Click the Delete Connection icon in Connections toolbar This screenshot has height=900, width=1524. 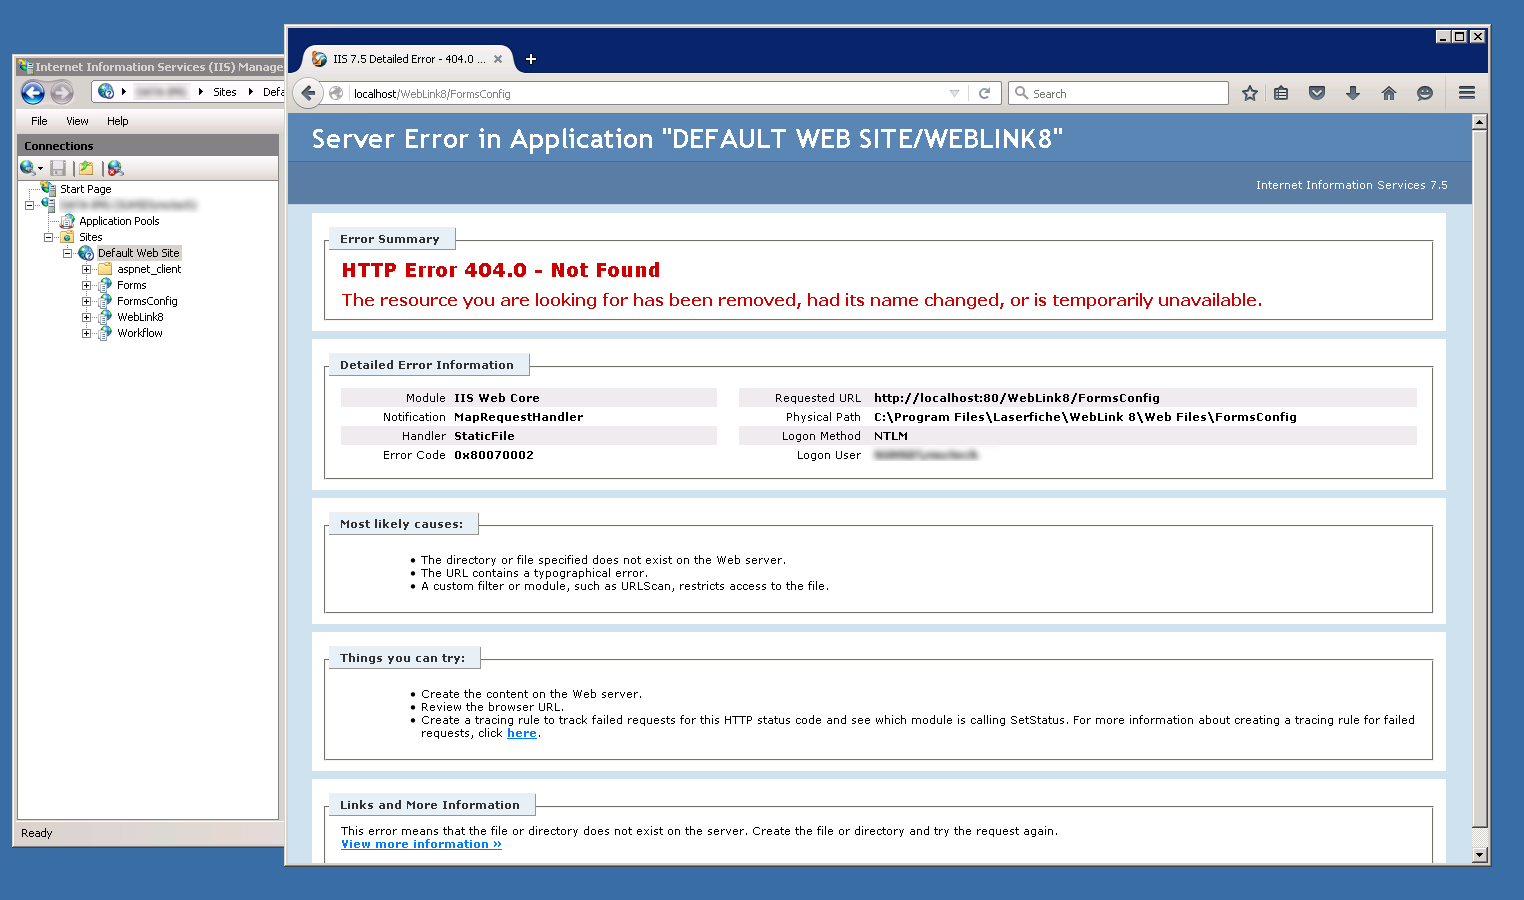pyautogui.click(x=115, y=168)
